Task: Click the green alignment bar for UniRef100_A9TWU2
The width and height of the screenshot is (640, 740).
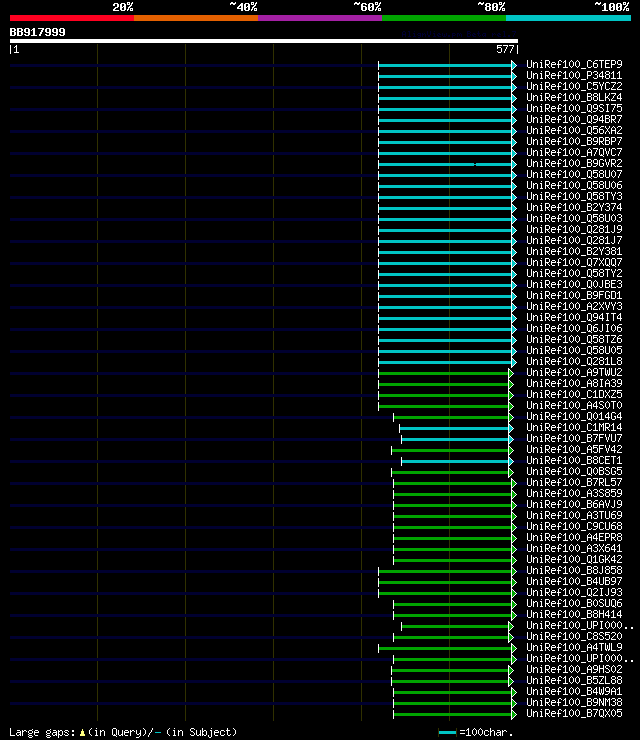Action: 444,373
